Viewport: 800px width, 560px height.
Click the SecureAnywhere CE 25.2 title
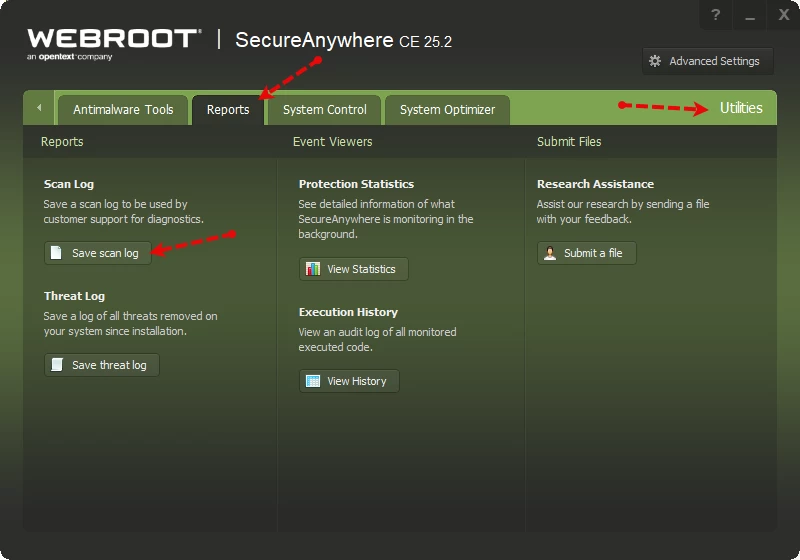pyautogui.click(x=343, y=40)
